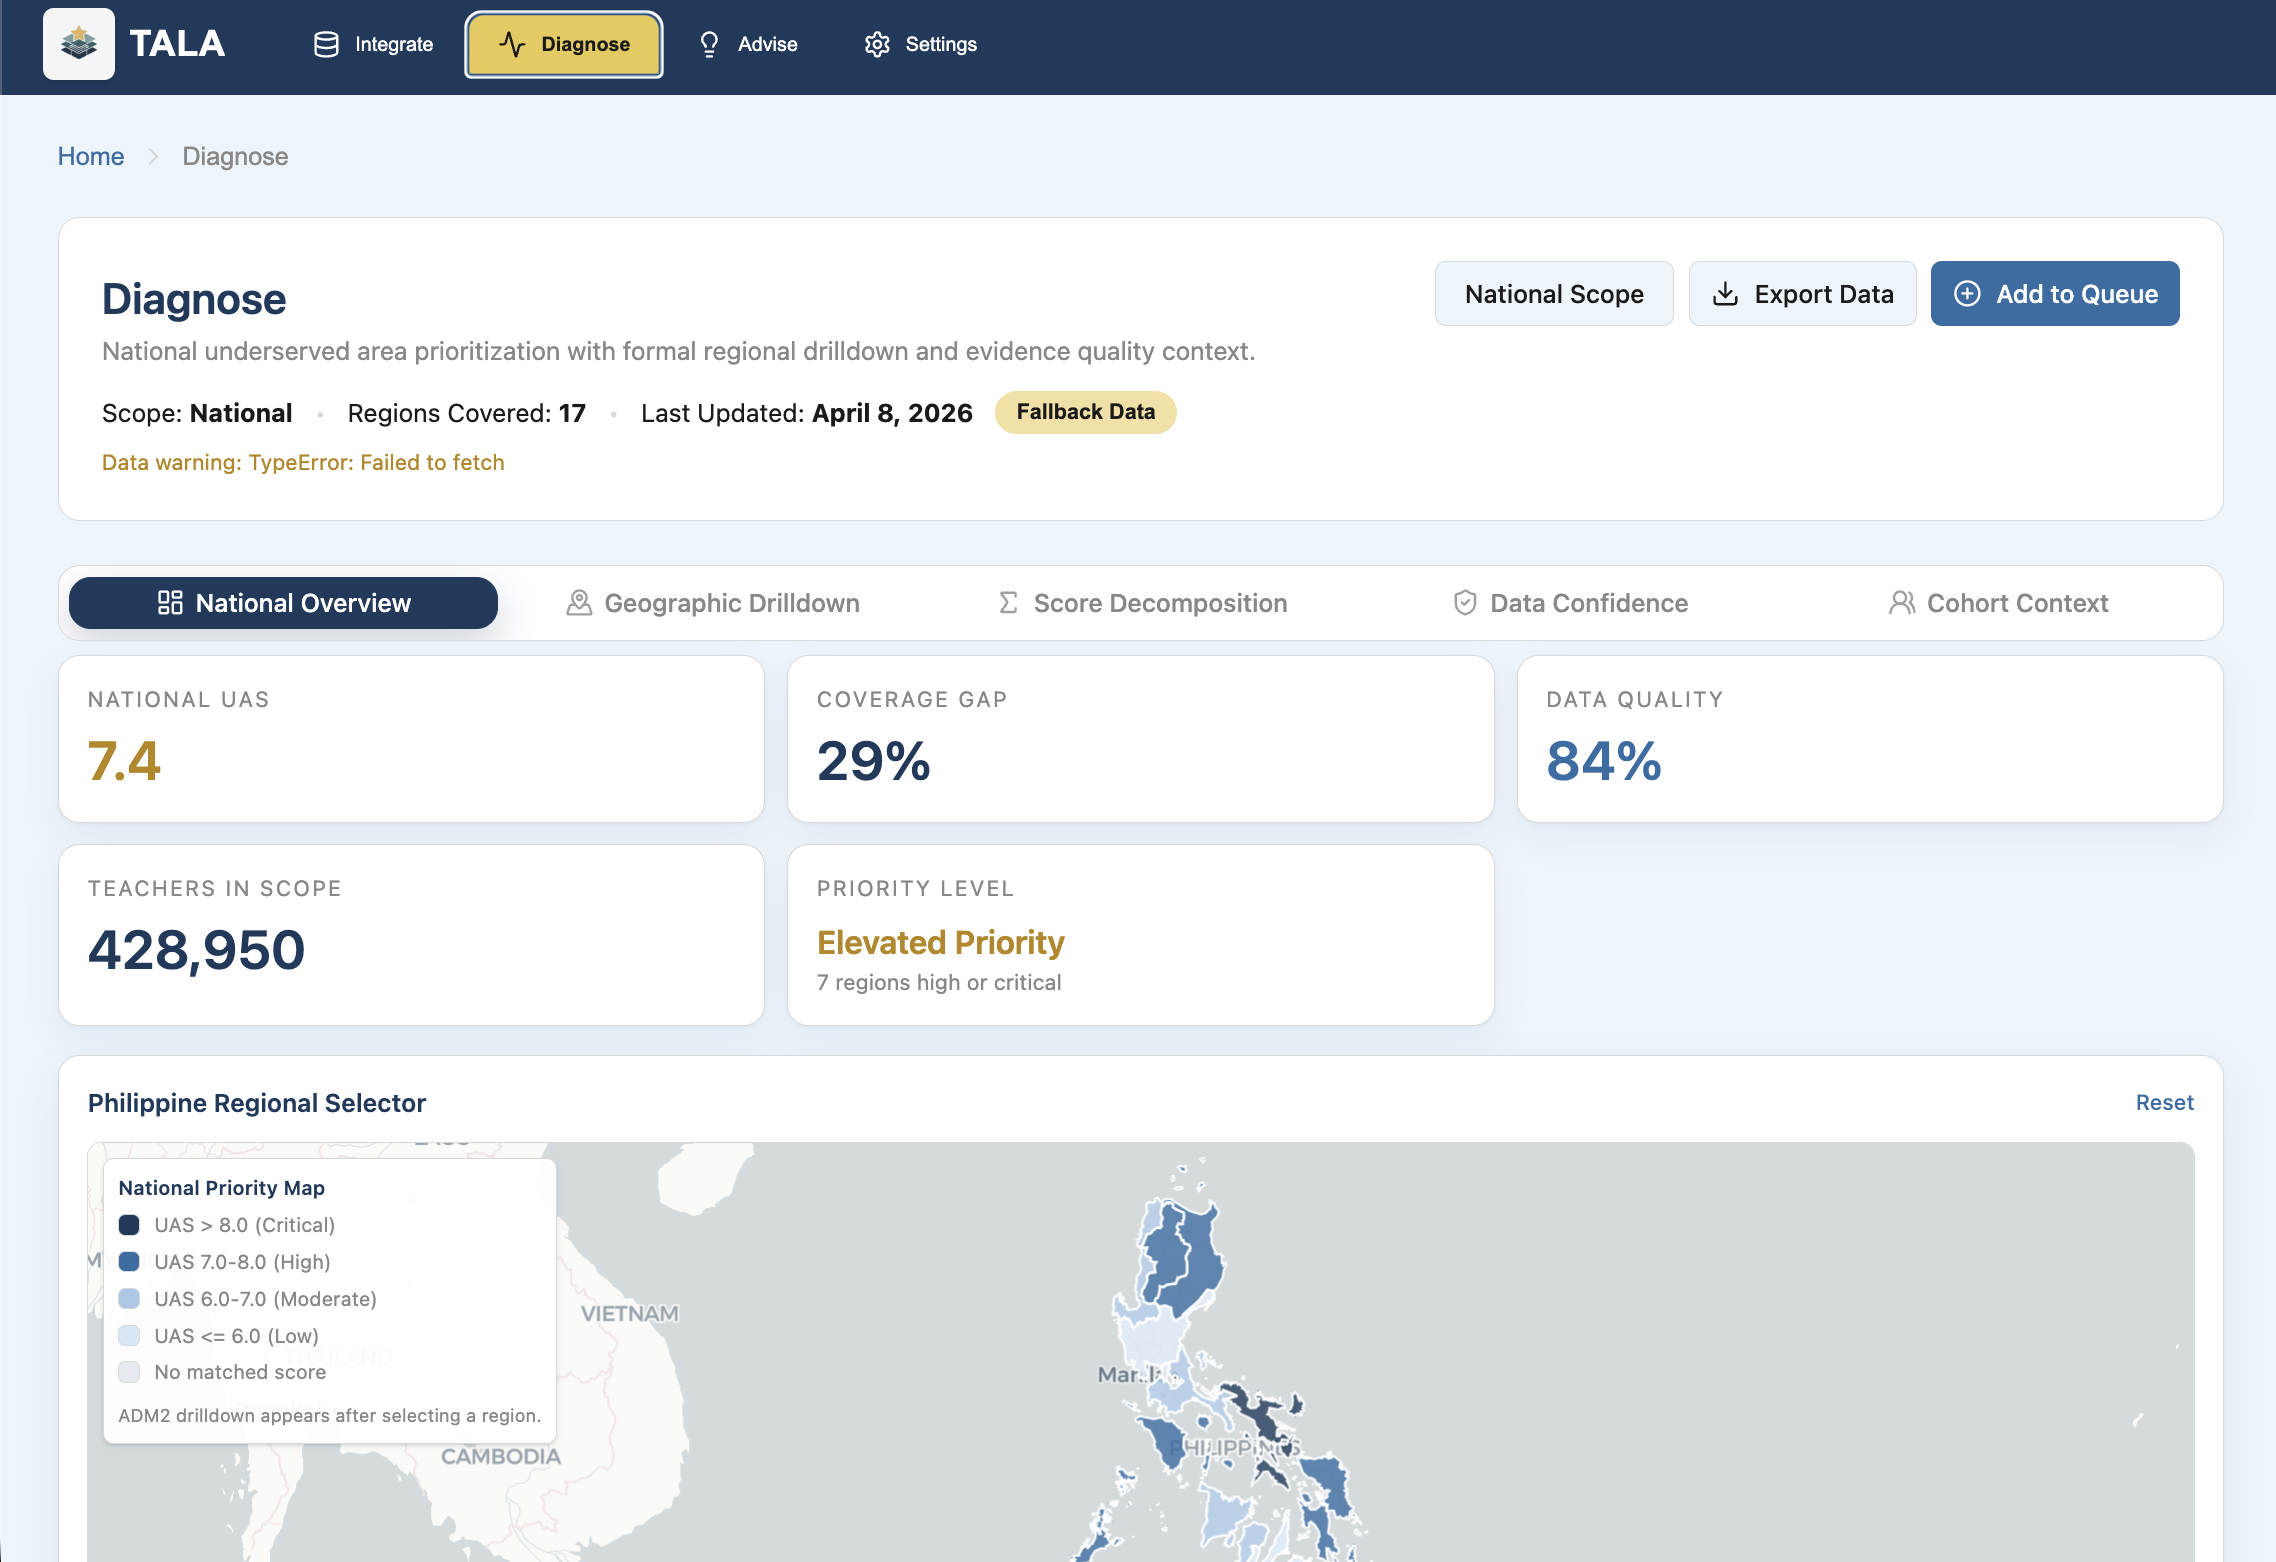Screen dimensions: 2276x1562
Task: Click the National Scope button
Action: 1554,294
